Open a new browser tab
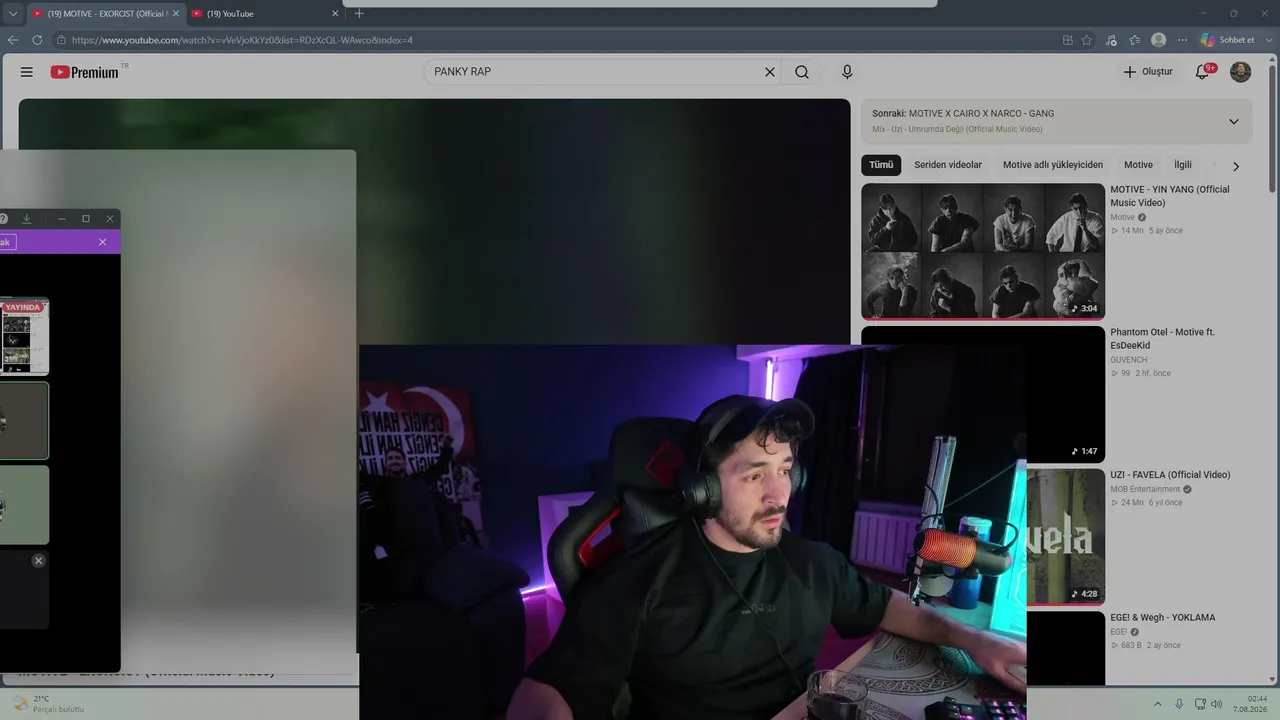The width and height of the screenshot is (1280, 720). click(x=359, y=14)
